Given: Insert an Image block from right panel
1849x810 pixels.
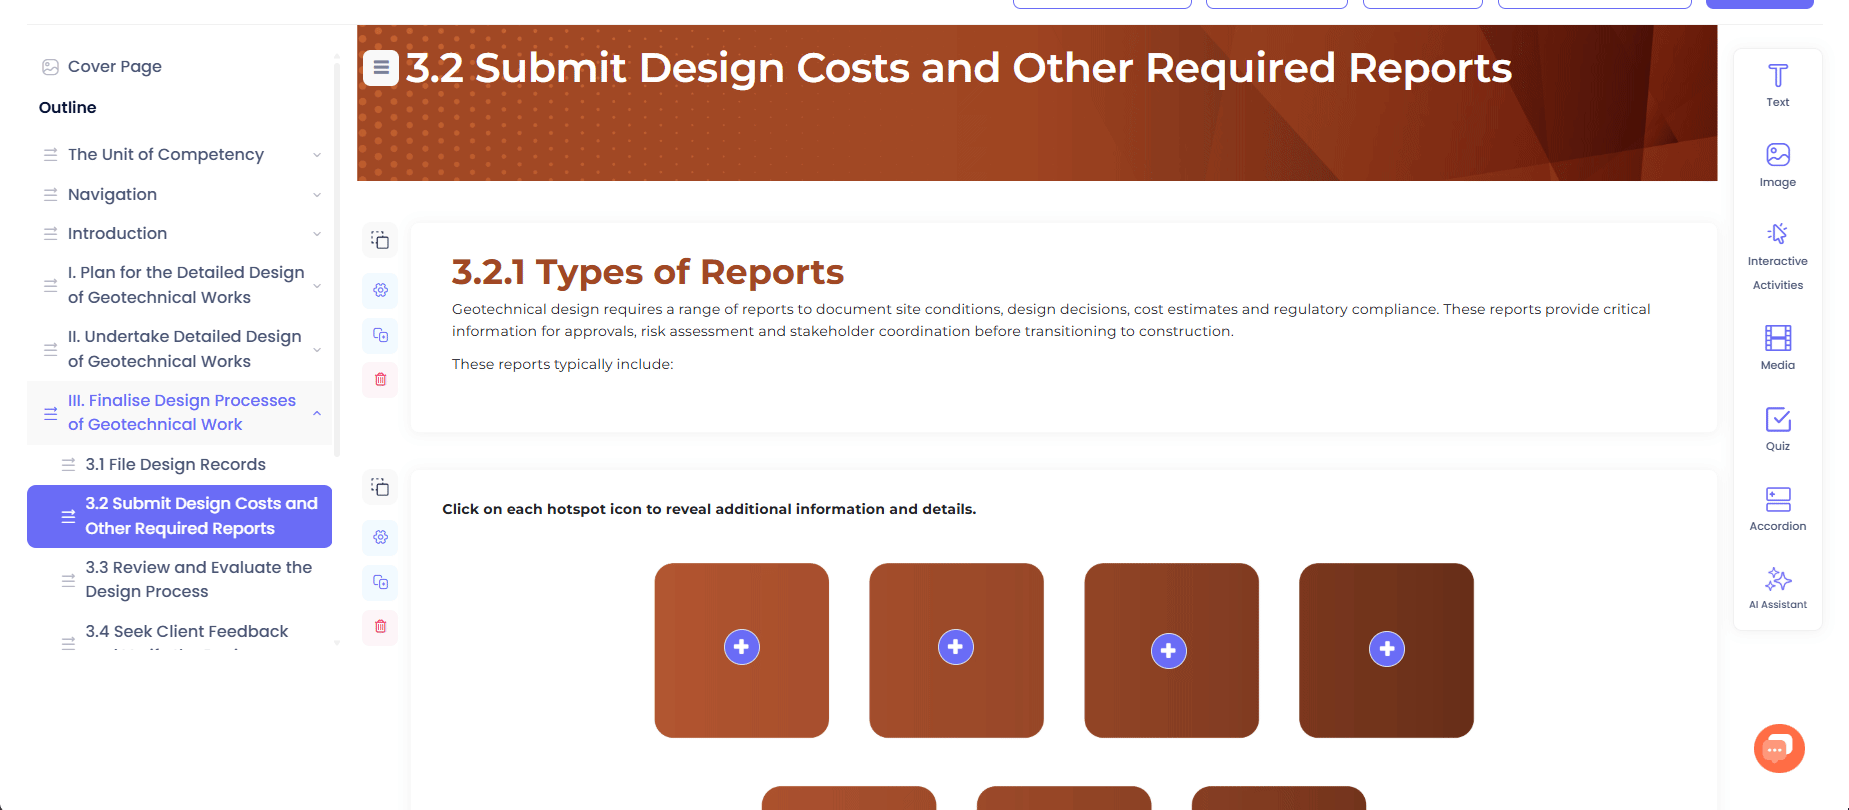Looking at the screenshot, I should (1777, 165).
